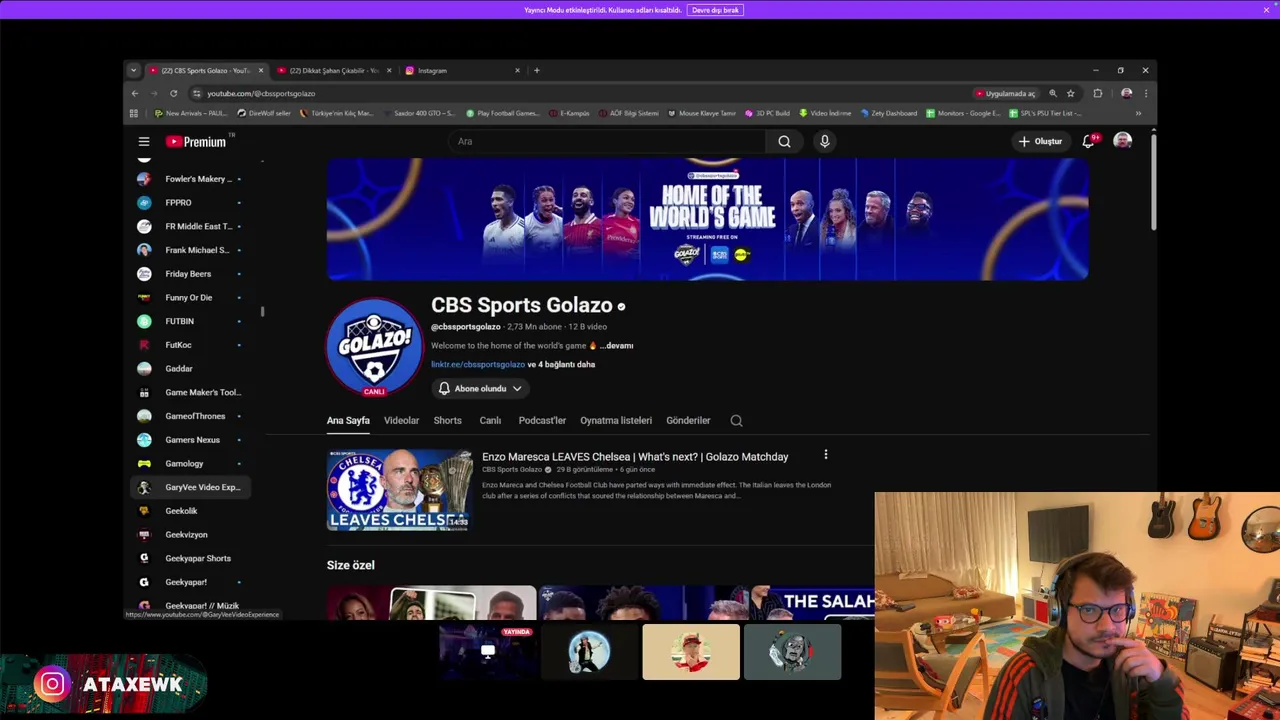1280x720 pixels.
Task: Click the YAYINDA live thumbnail in bottom strip
Action: pos(487,652)
